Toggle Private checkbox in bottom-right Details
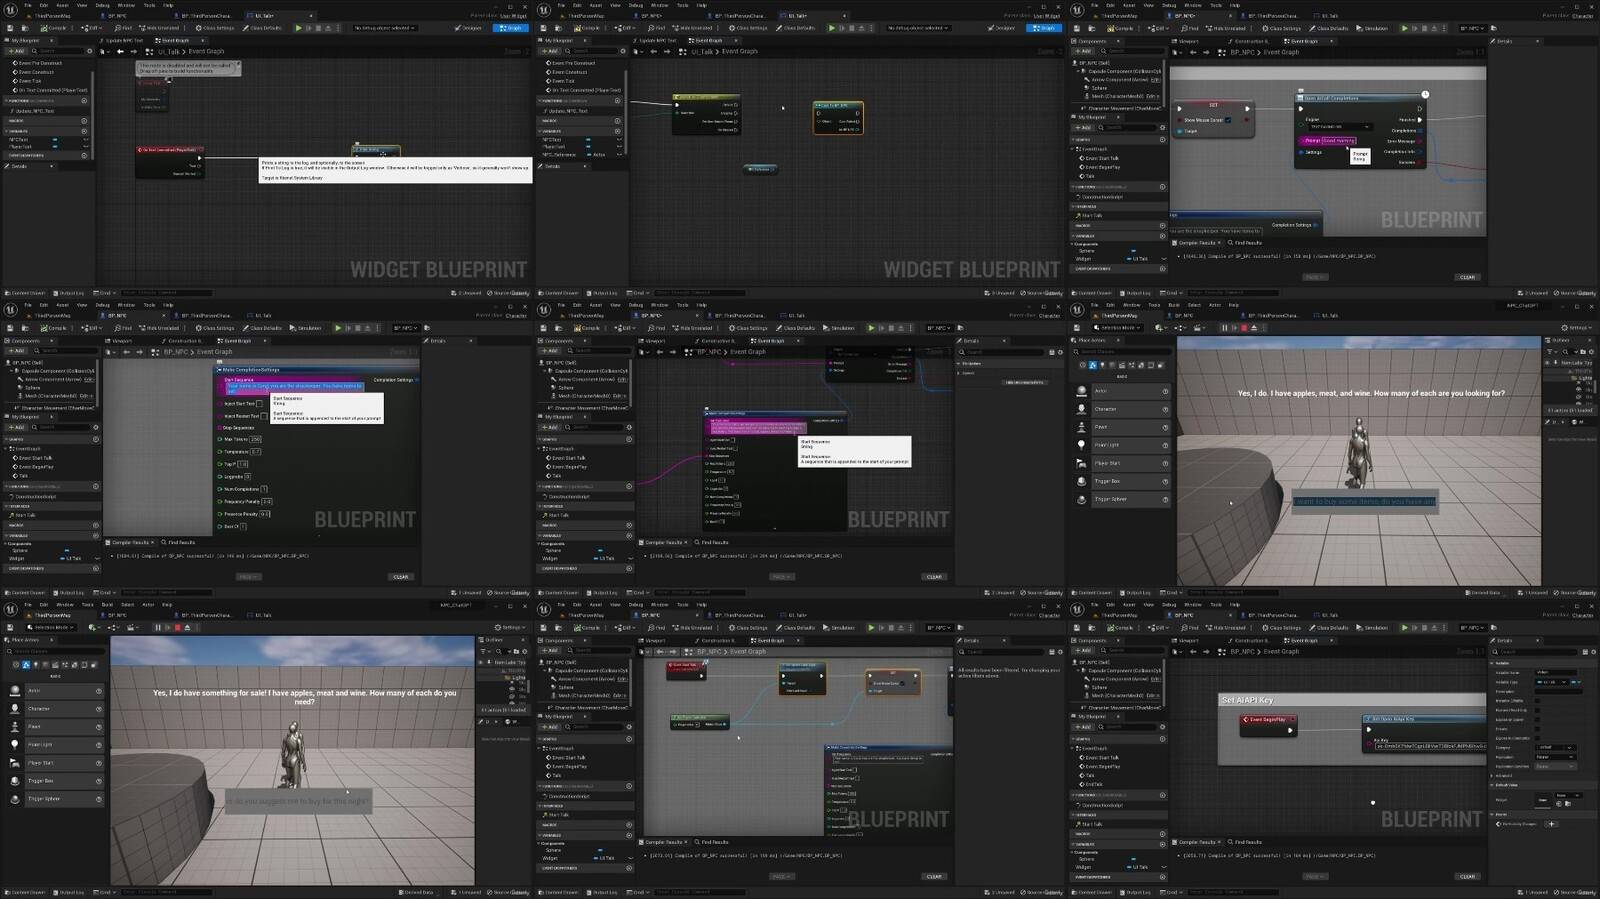 pyautogui.click(x=1537, y=729)
